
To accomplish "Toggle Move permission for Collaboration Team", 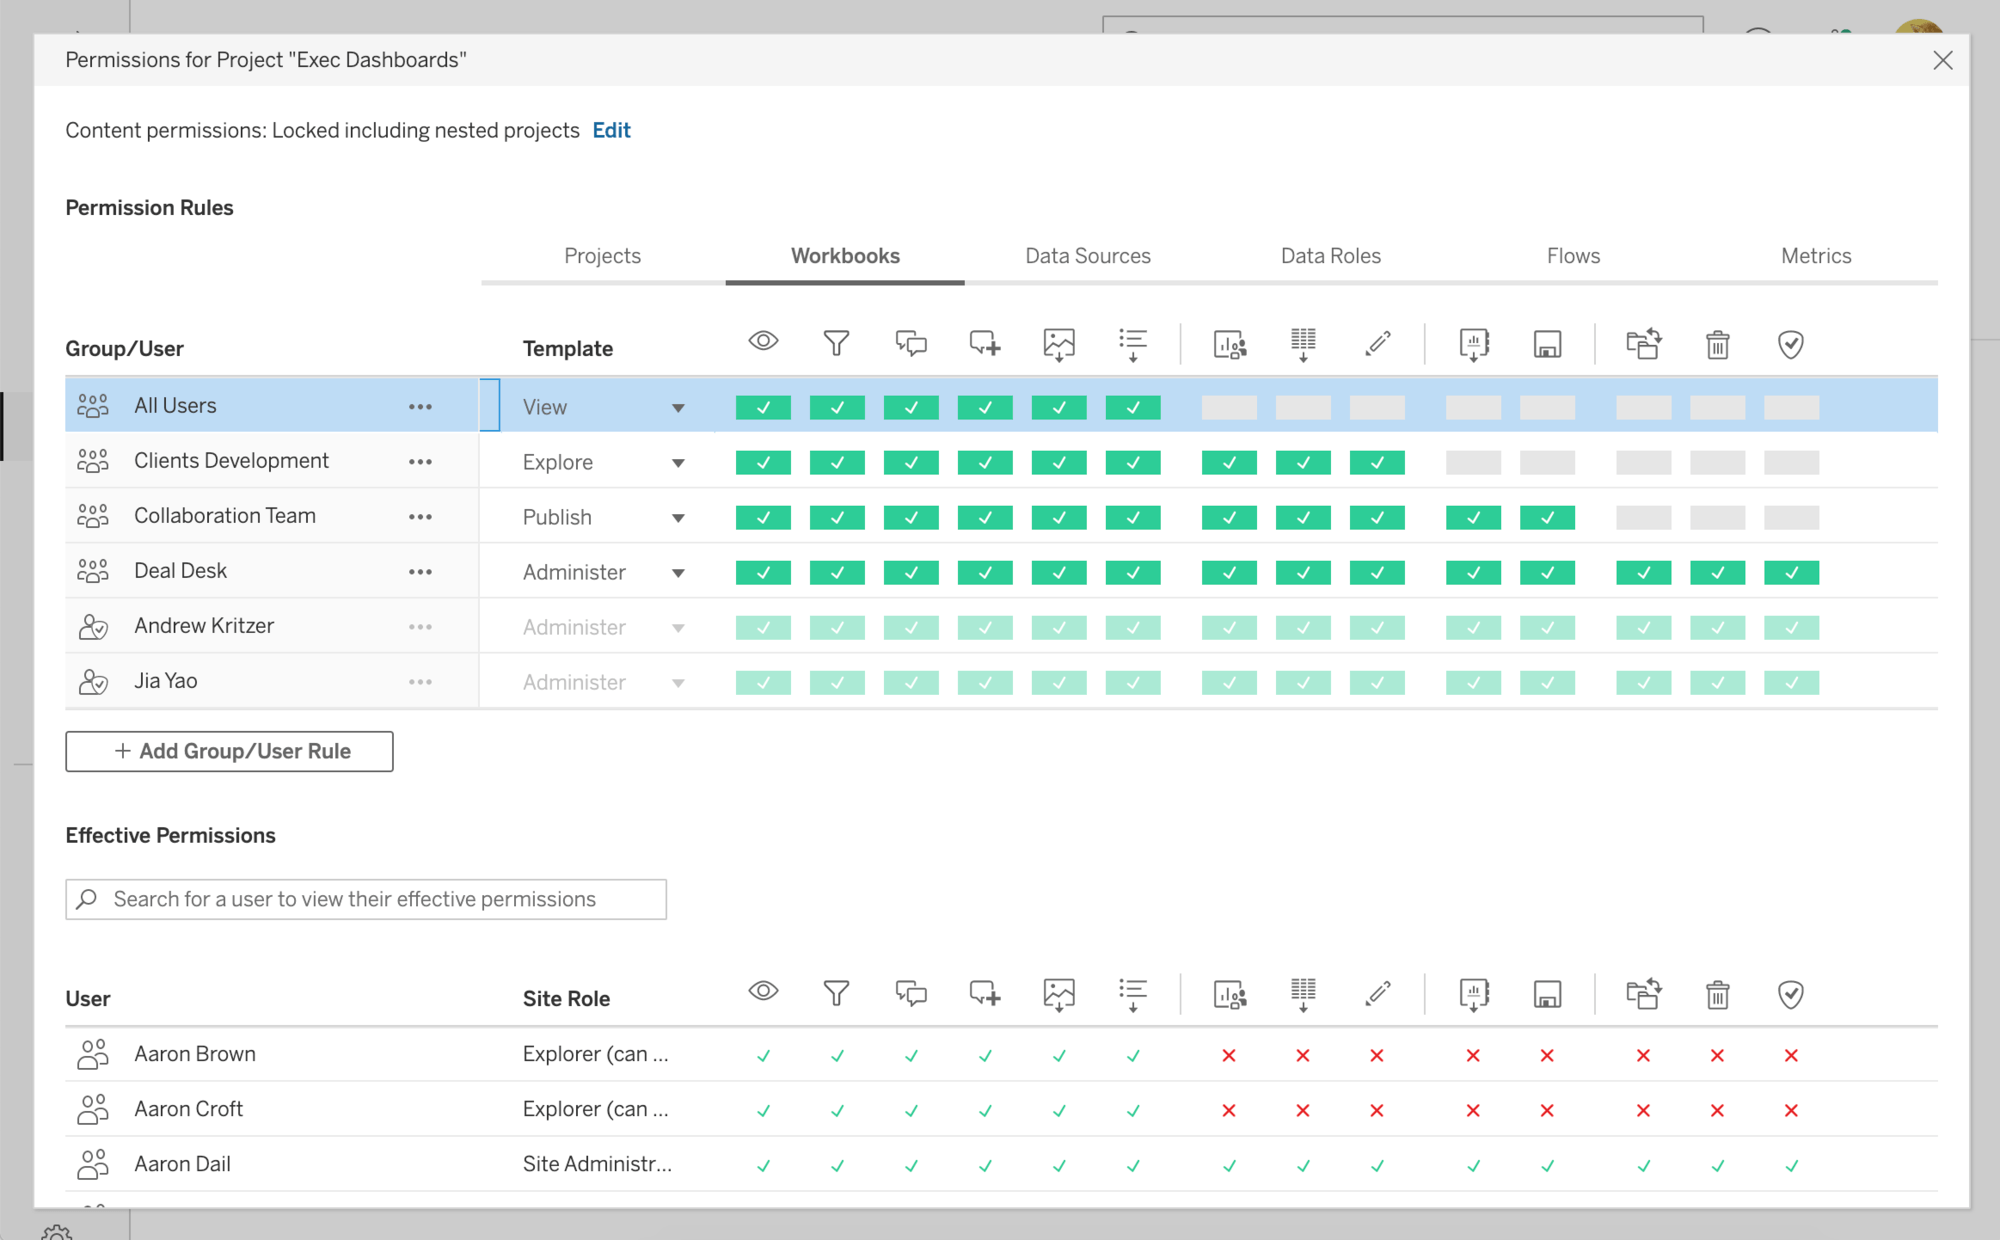I will pos(1643,518).
